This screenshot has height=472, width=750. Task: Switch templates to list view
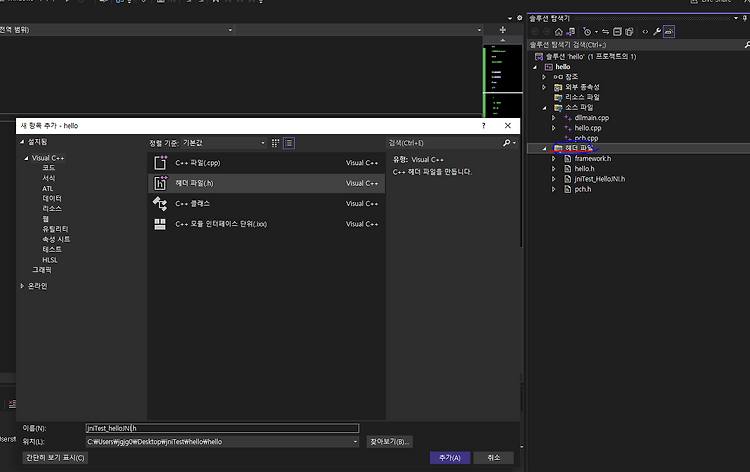point(289,143)
